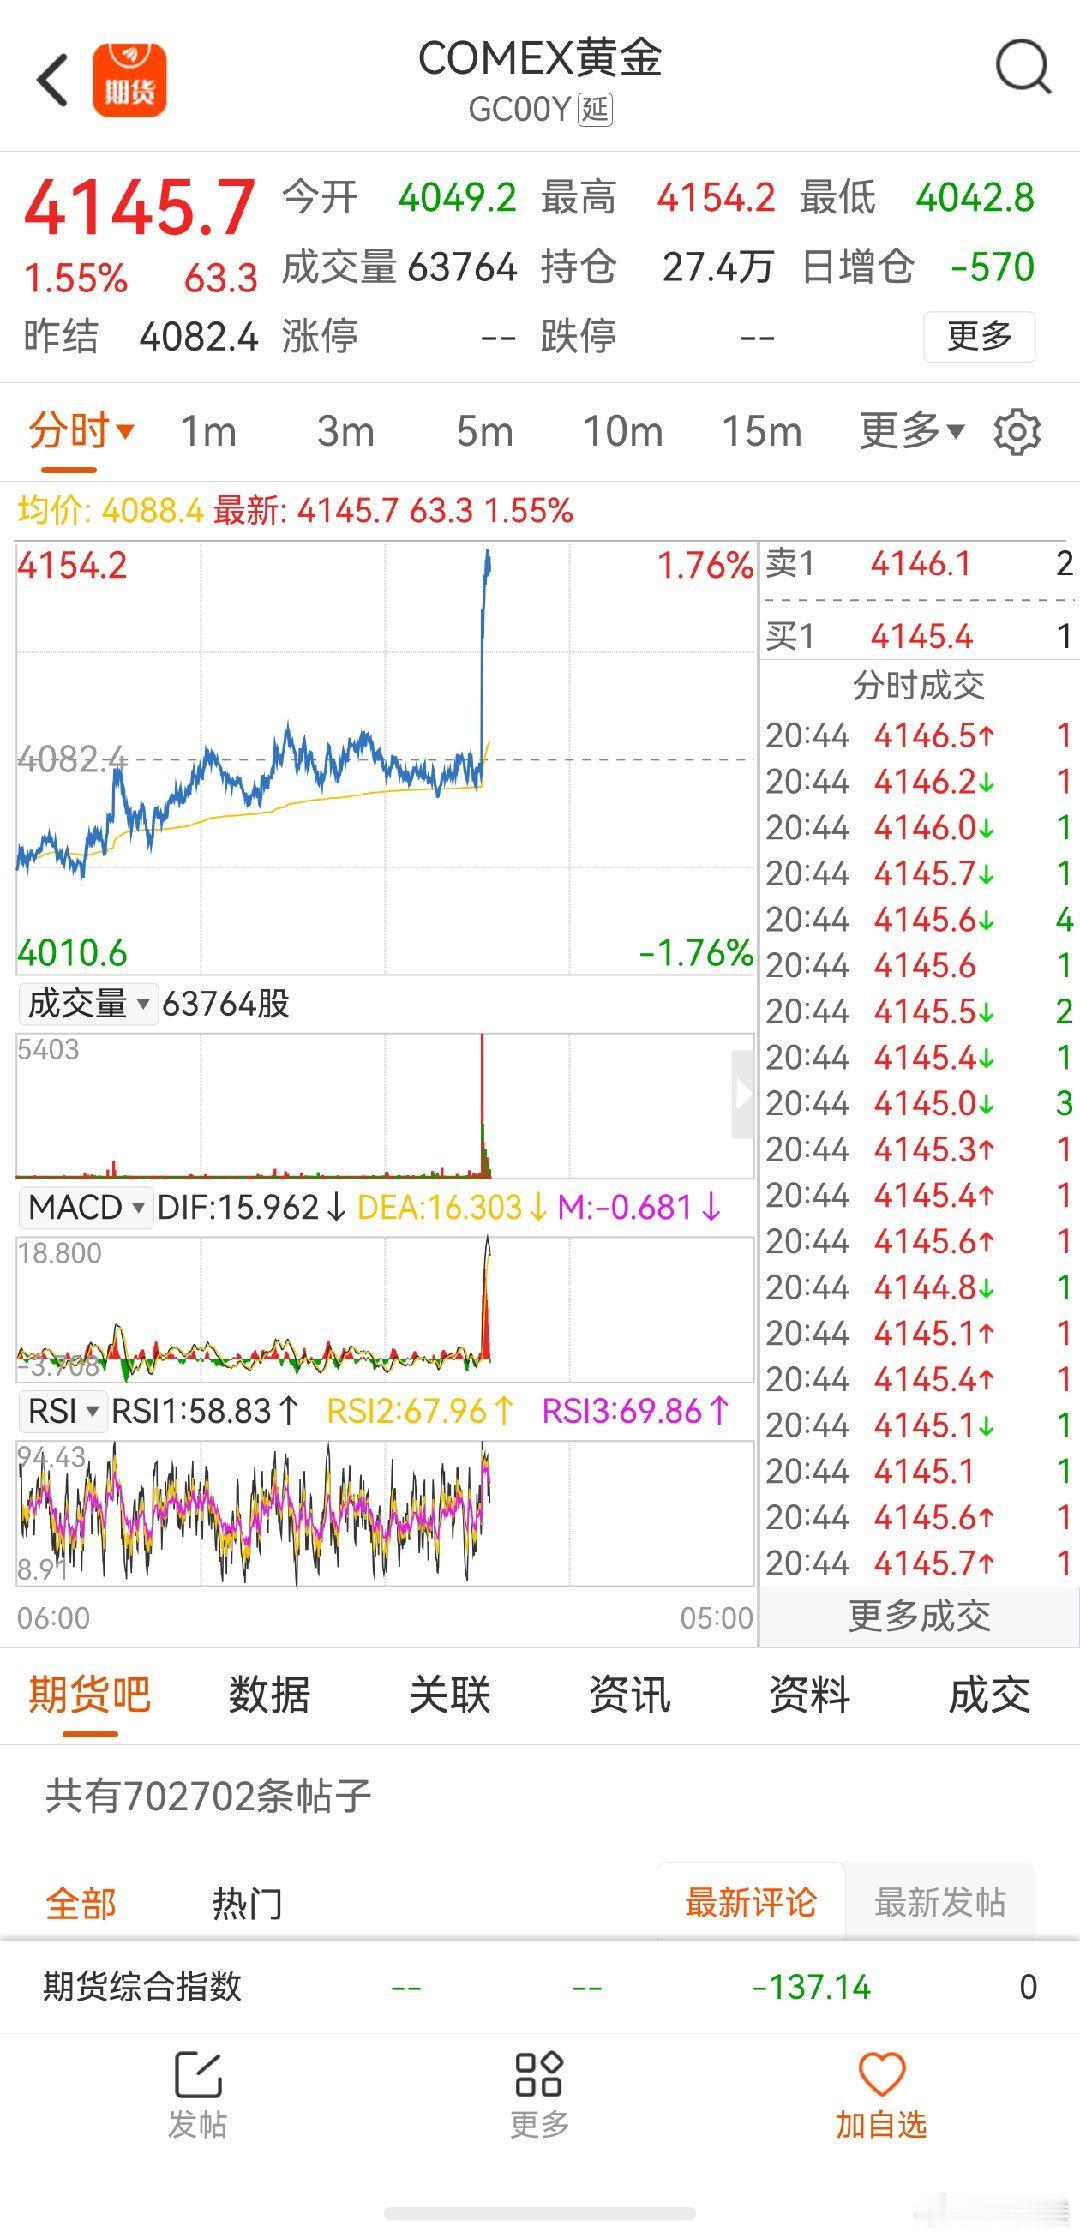Expand the side panel arrow handle
1080x2237 pixels.
[x=743, y=1094]
